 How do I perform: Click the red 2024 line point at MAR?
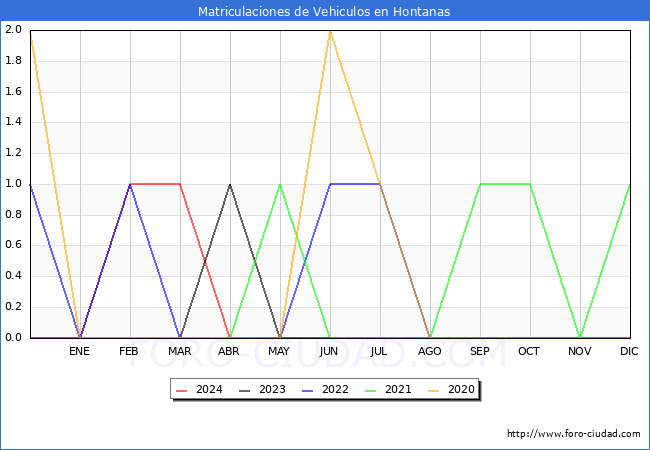[x=180, y=184]
